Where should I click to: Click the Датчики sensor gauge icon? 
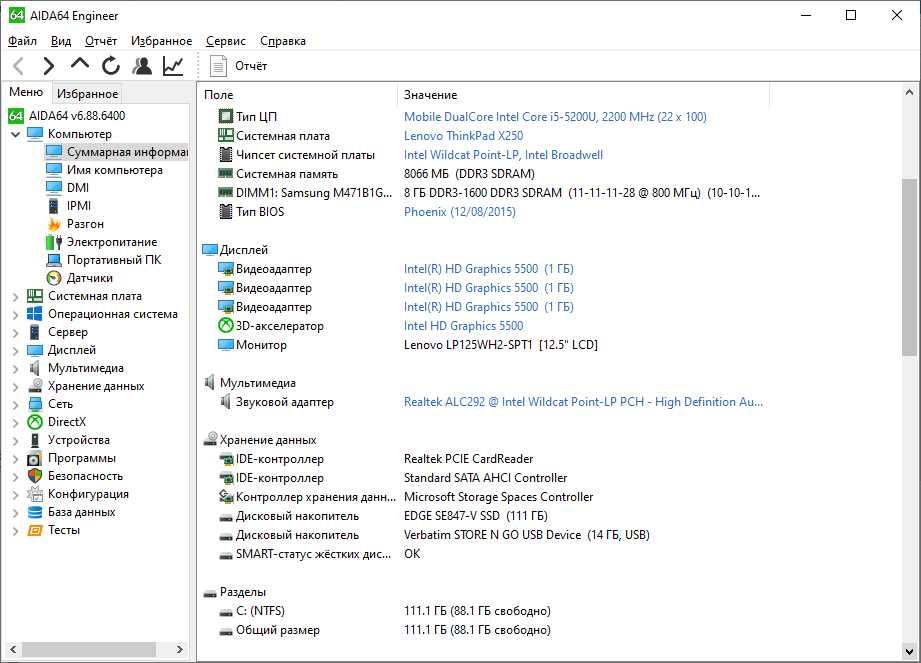[53, 278]
